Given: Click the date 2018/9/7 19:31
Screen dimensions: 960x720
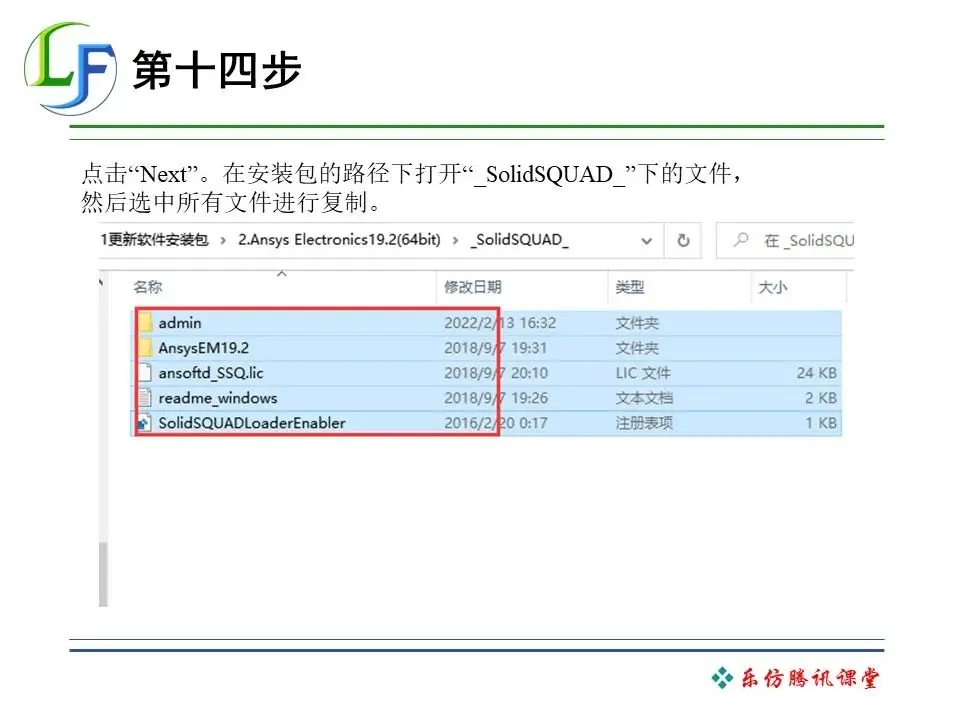Looking at the screenshot, I should (x=495, y=348).
